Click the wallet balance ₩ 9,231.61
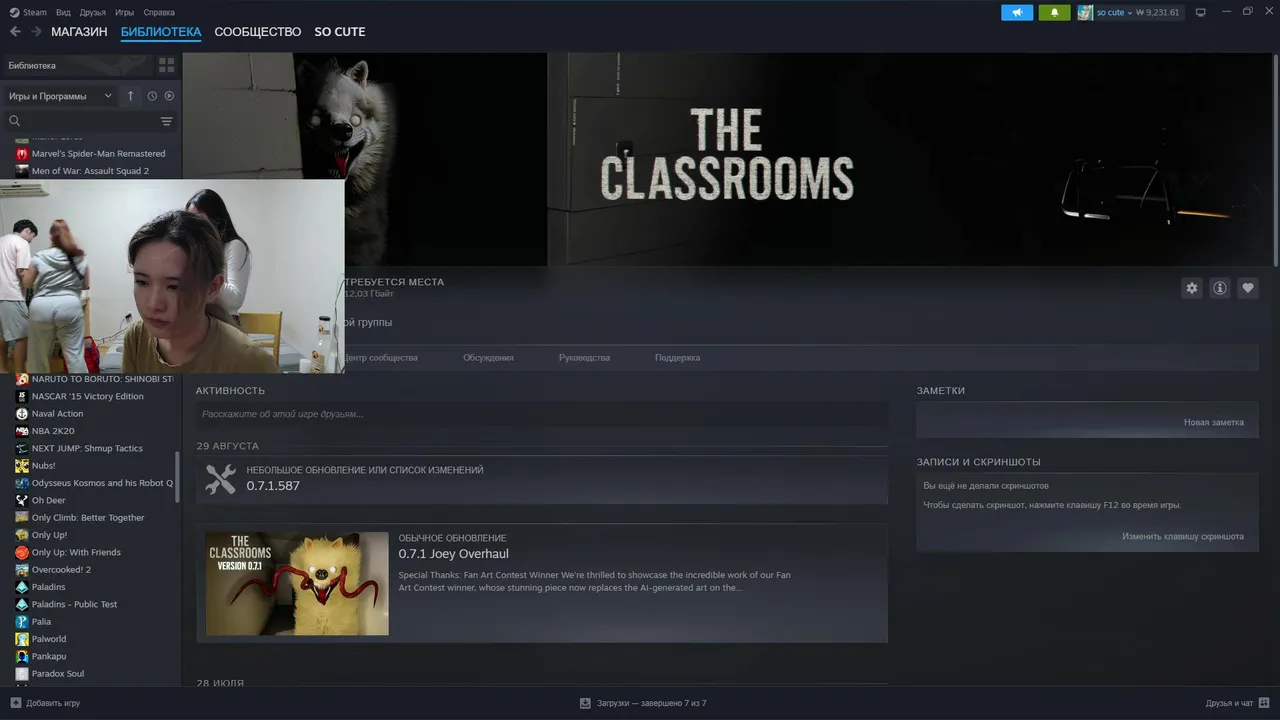Screen dimensions: 1280x720 pyautogui.click(x=1159, y=12)
